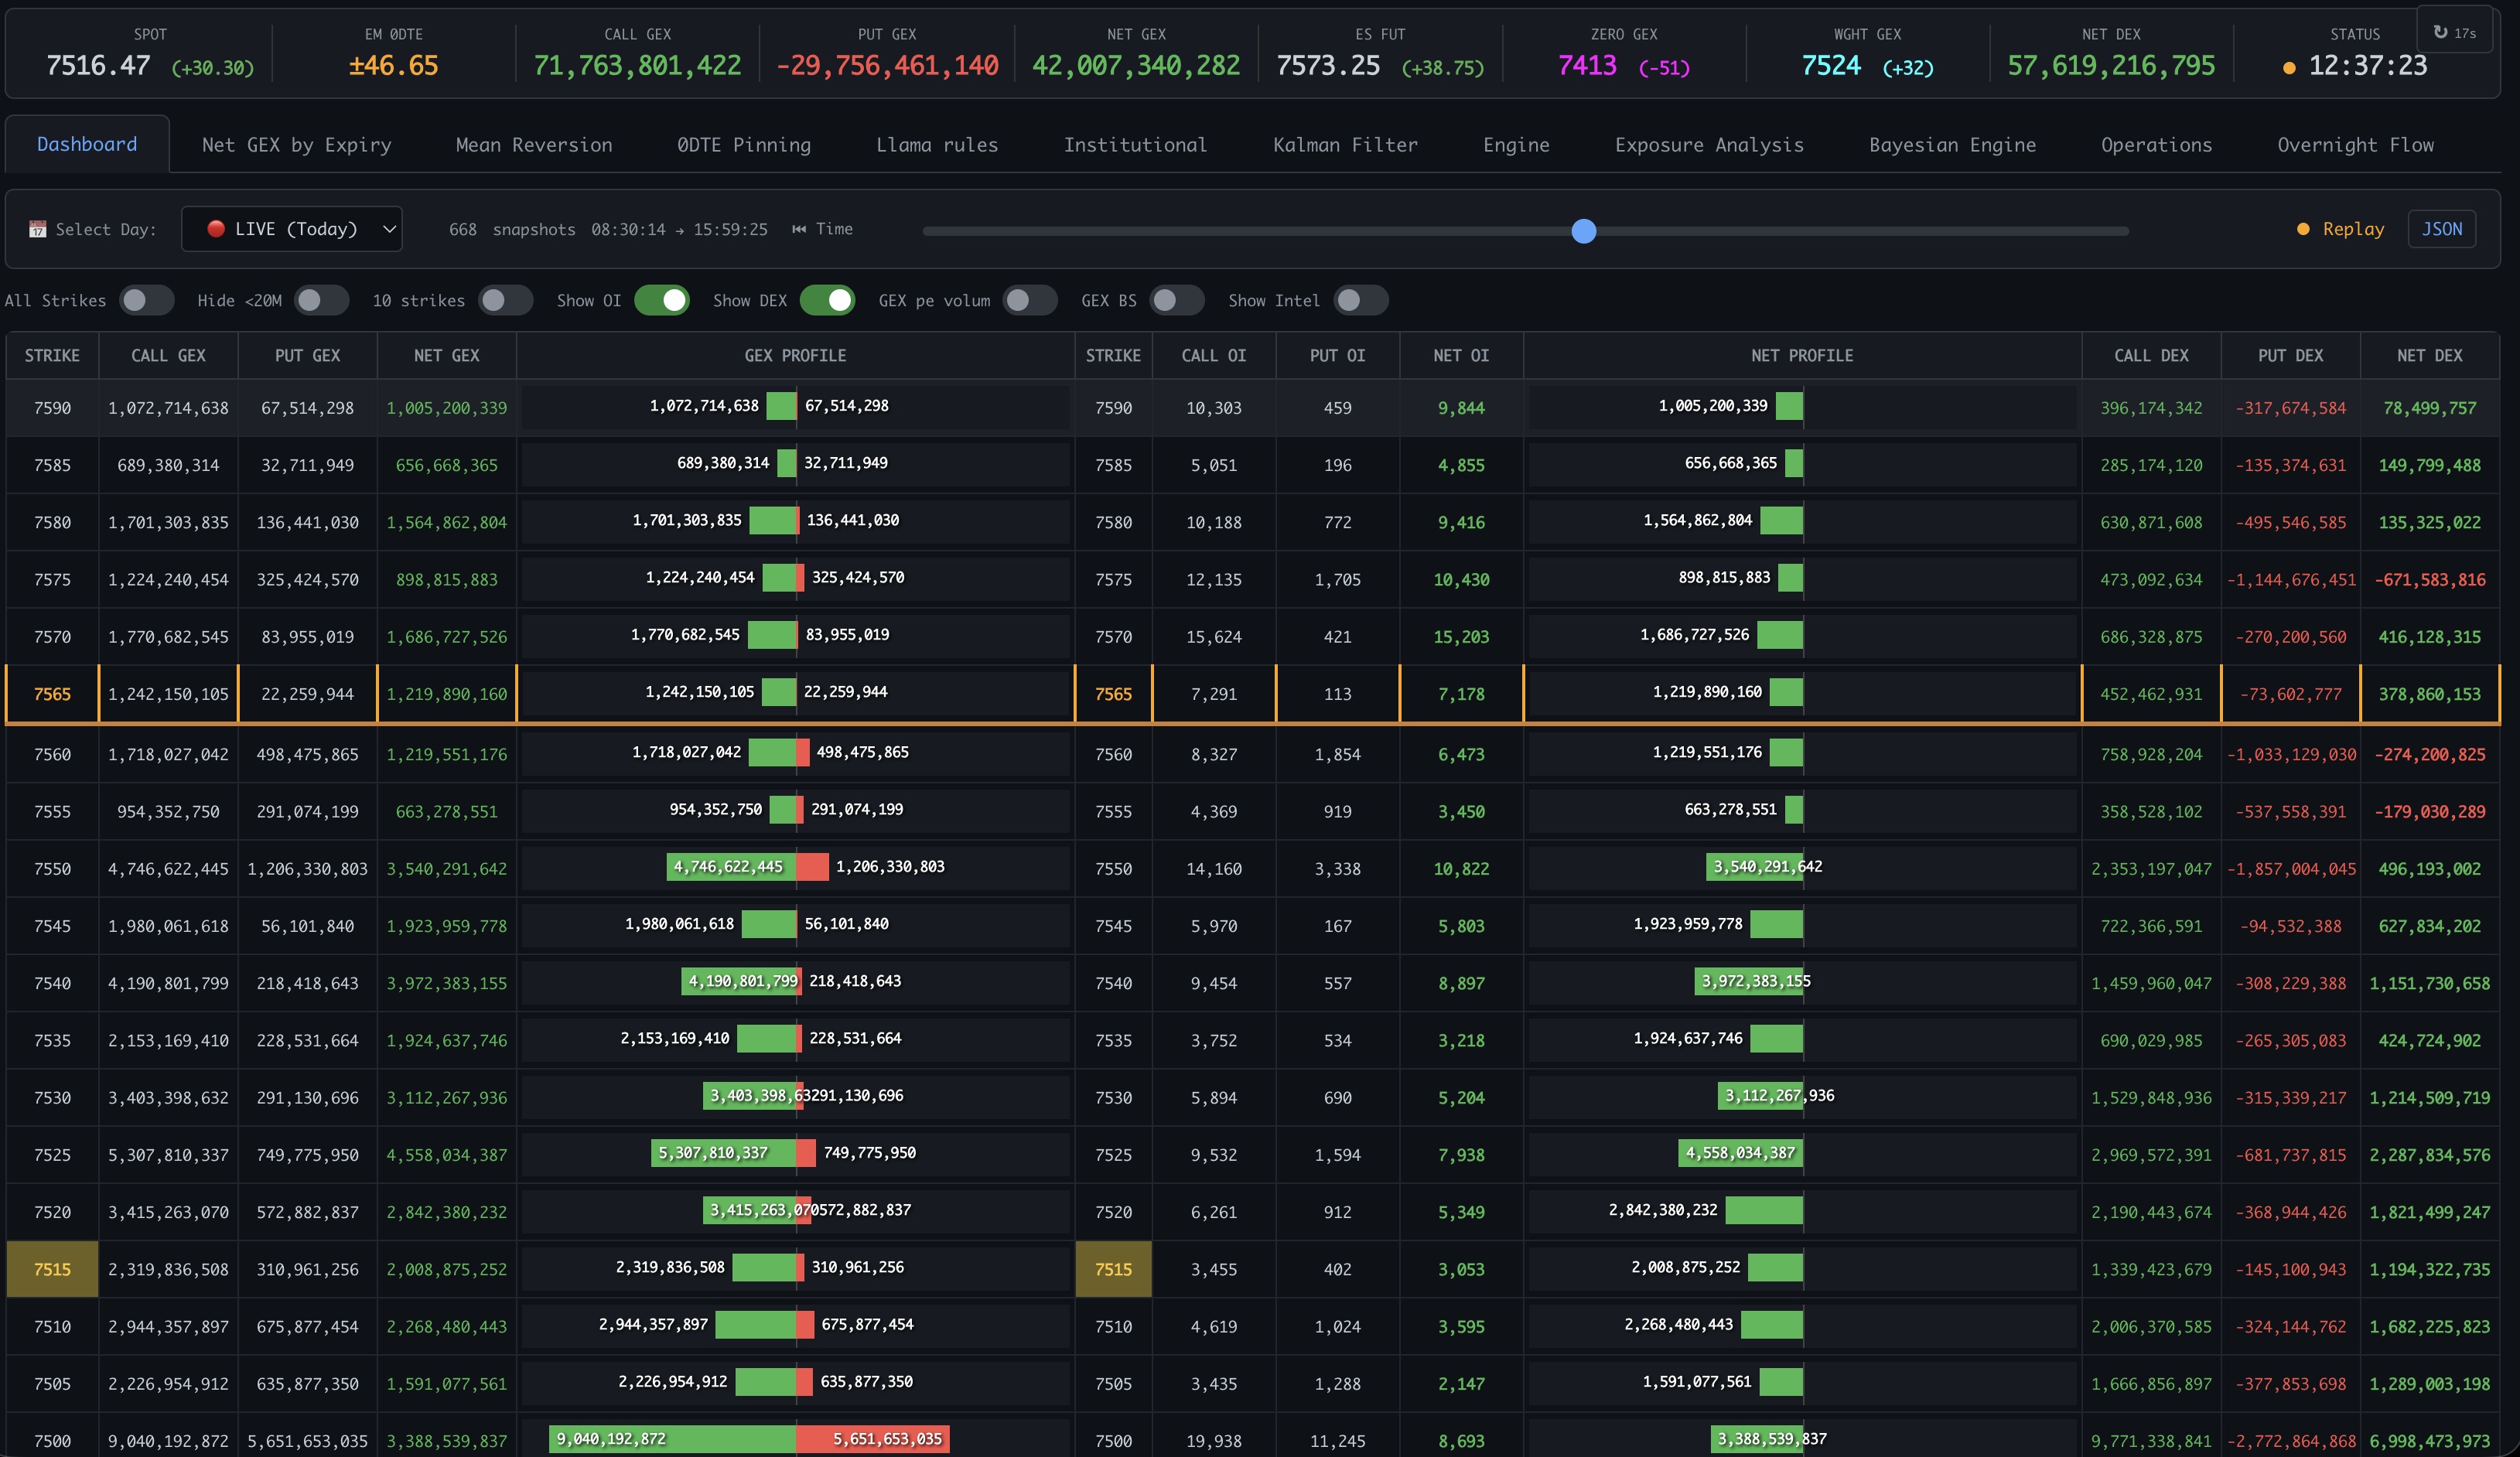The image size is (2520, 1457).
Task: Click the CALL DEX column header
Action: coord(2151,355)
